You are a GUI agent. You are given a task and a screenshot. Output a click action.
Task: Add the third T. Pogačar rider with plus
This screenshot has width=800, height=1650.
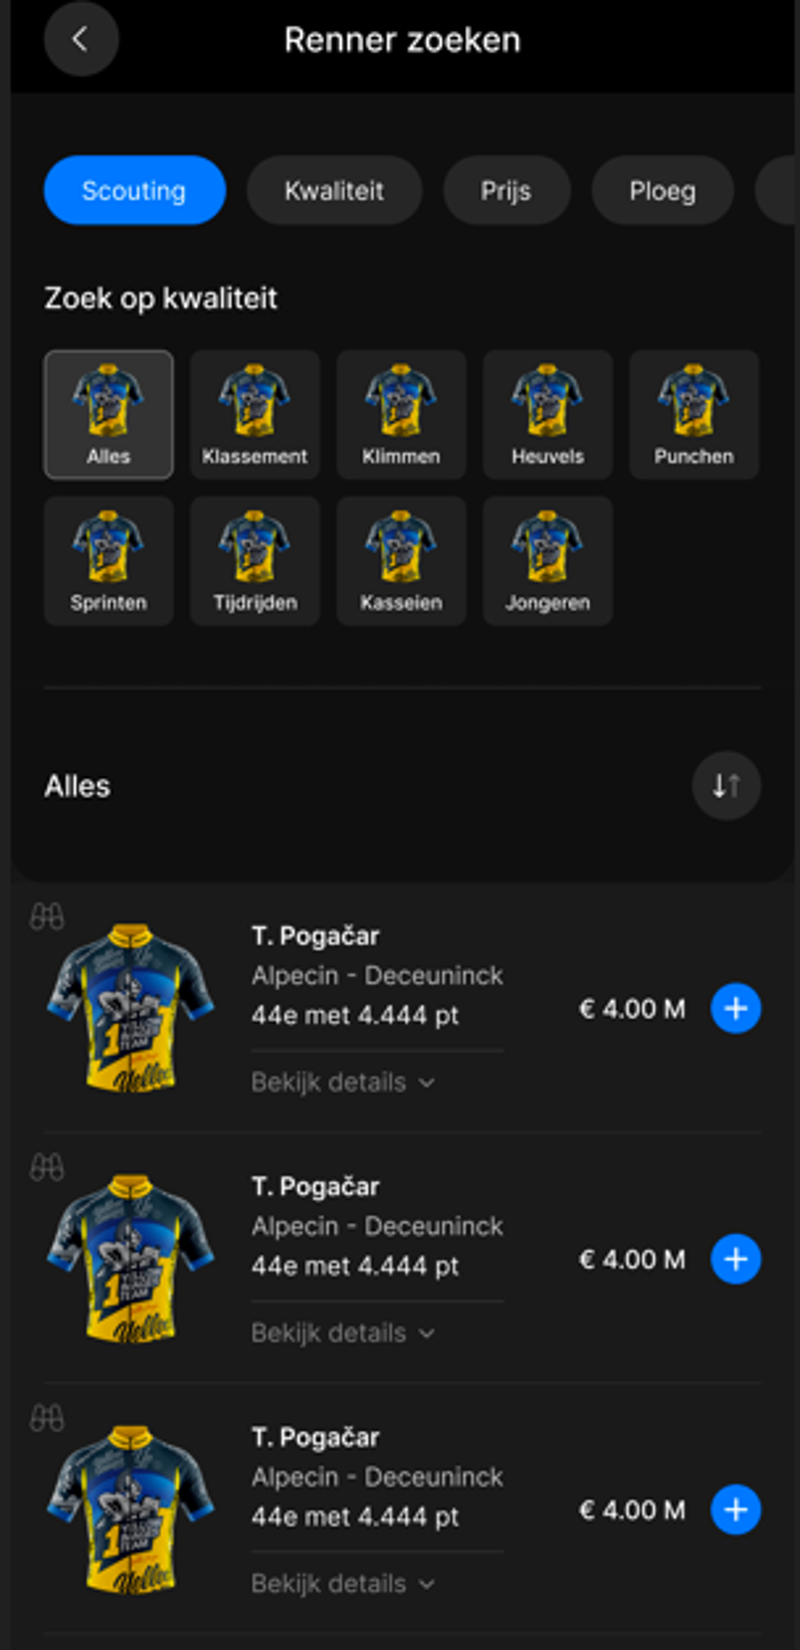[x=735, y=1510]
